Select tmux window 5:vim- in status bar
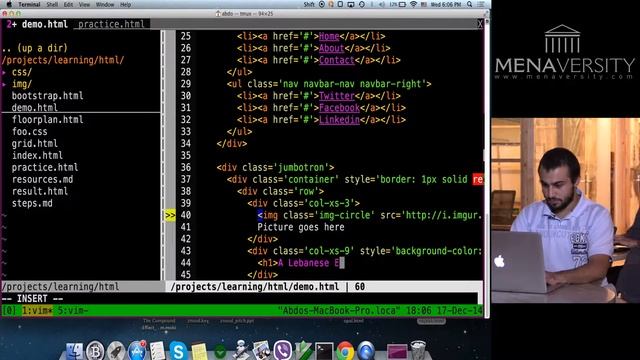The image size is (640, 360). tap(73, 311)
